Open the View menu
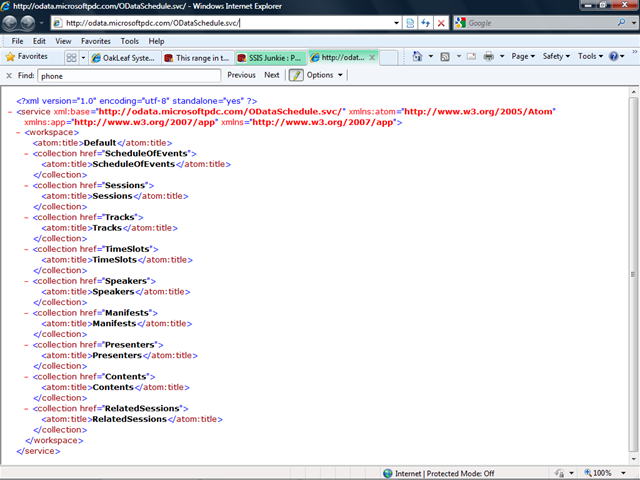This screenshot has width=640, height=480. [63, 41]
